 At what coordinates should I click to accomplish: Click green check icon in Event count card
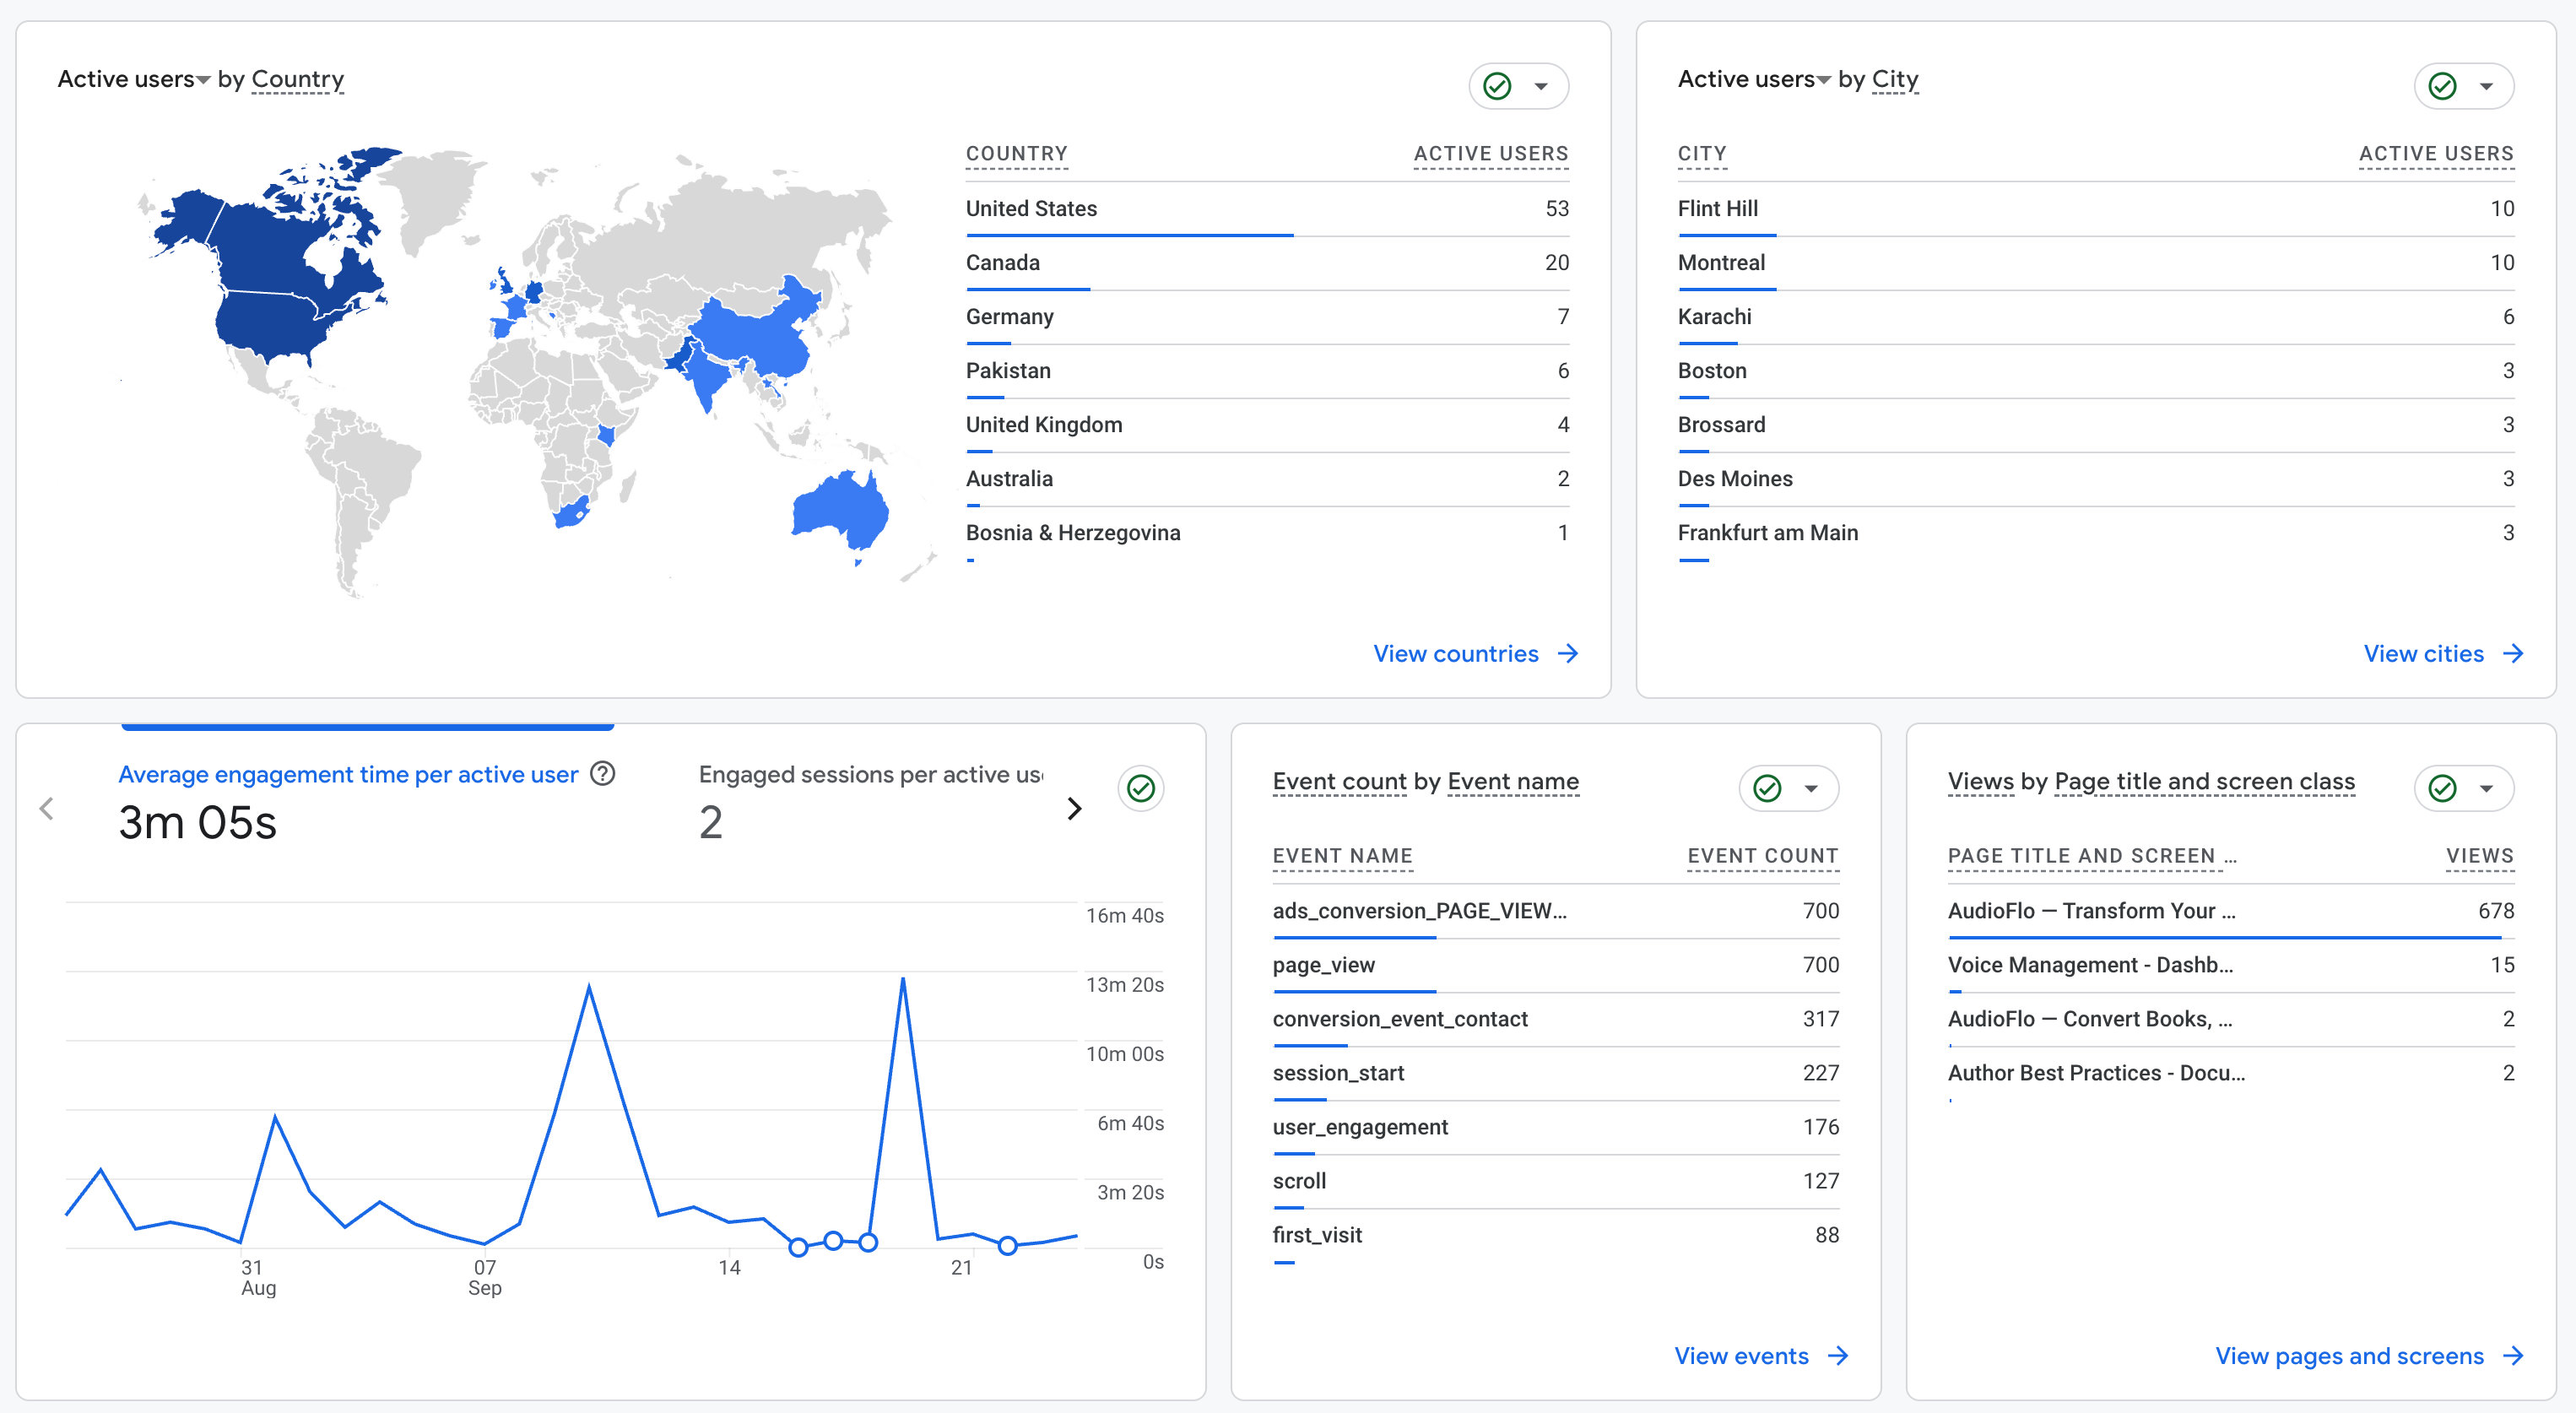pos(1767,789)
